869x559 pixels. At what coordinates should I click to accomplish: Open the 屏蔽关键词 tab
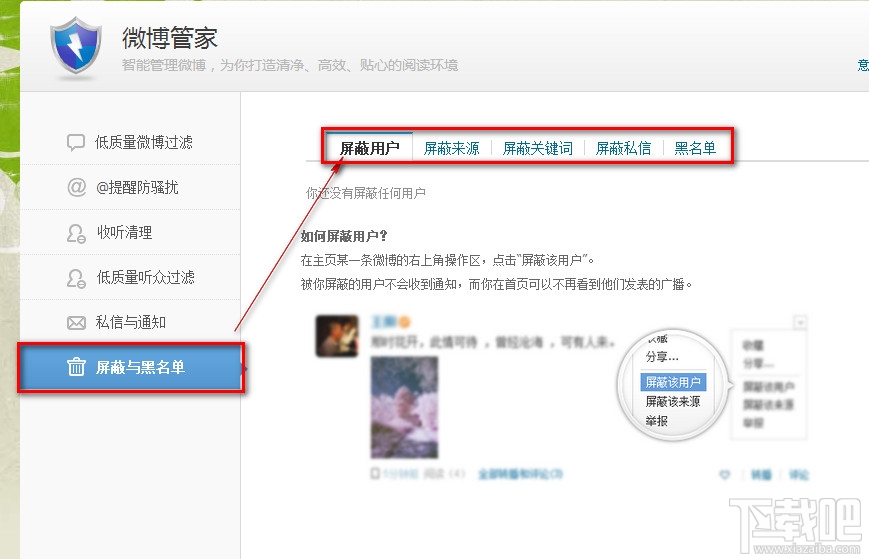[538, 148]
